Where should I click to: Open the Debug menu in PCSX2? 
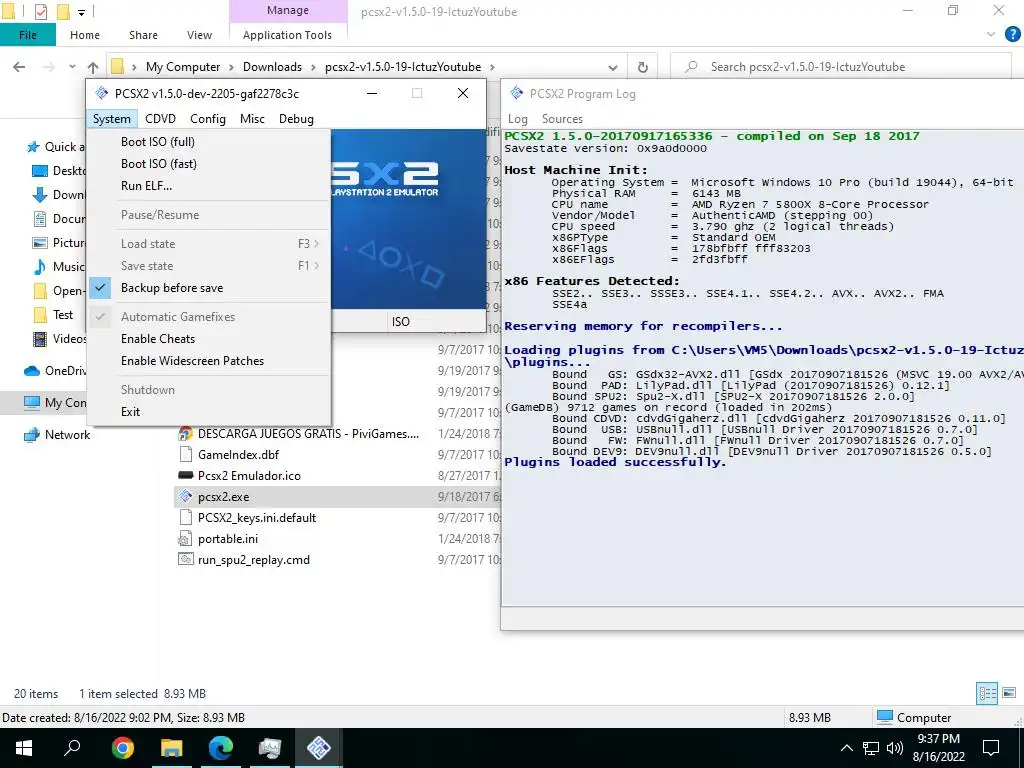point(296,119)
